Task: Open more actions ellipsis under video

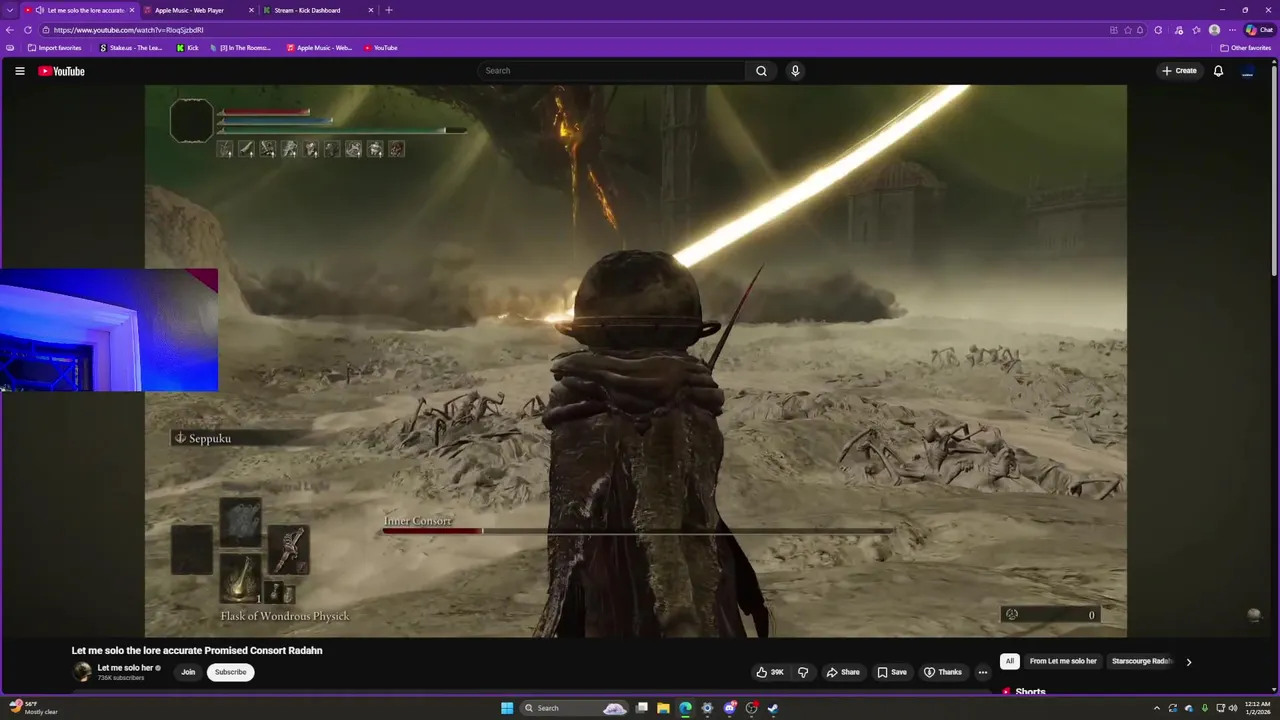Action: pos(982,672)
